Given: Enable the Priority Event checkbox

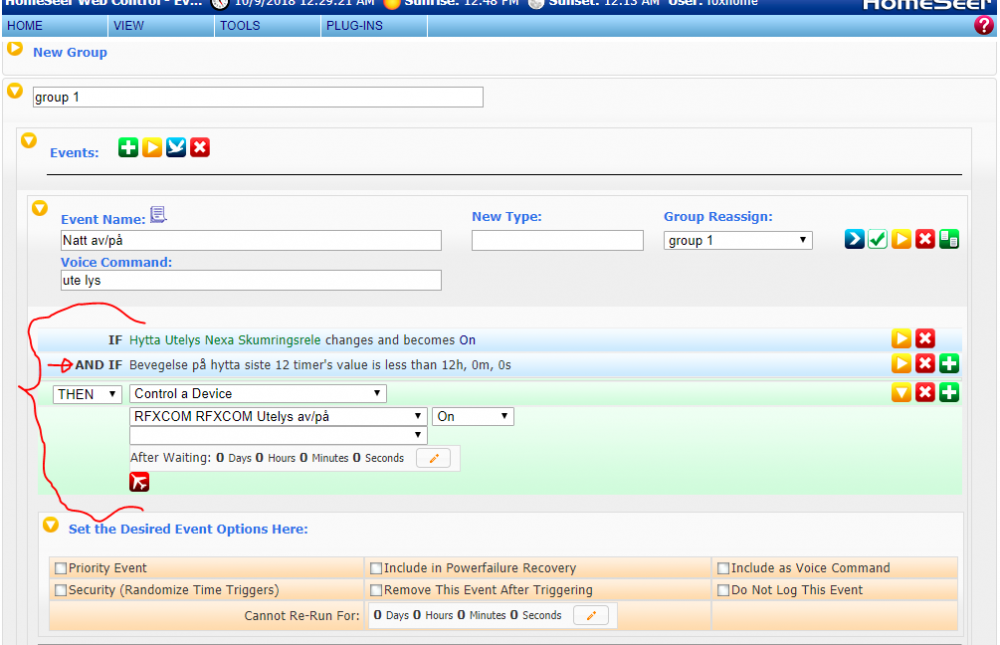Looking at the screenshot, I should point(61,568).
